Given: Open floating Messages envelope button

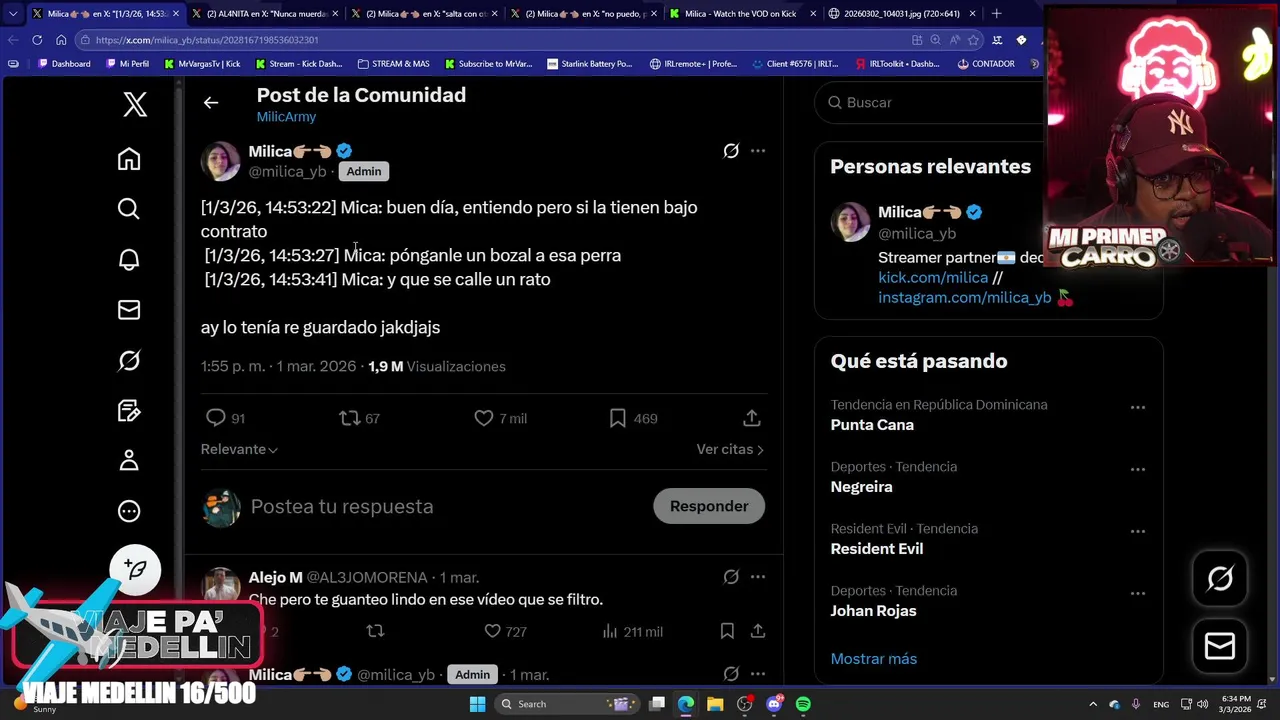Looking at the screenshot, I should coord(1220,646).
